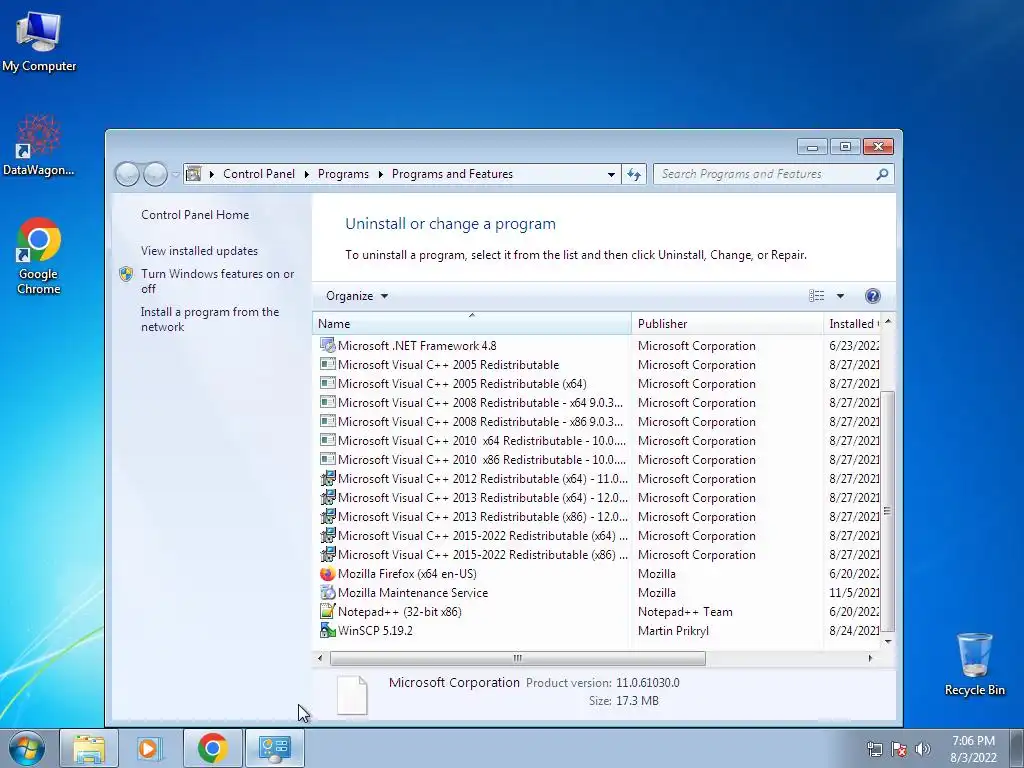Click the network tray icon
The width and height of the screenshot is (1024, 768).
point(874,749)
